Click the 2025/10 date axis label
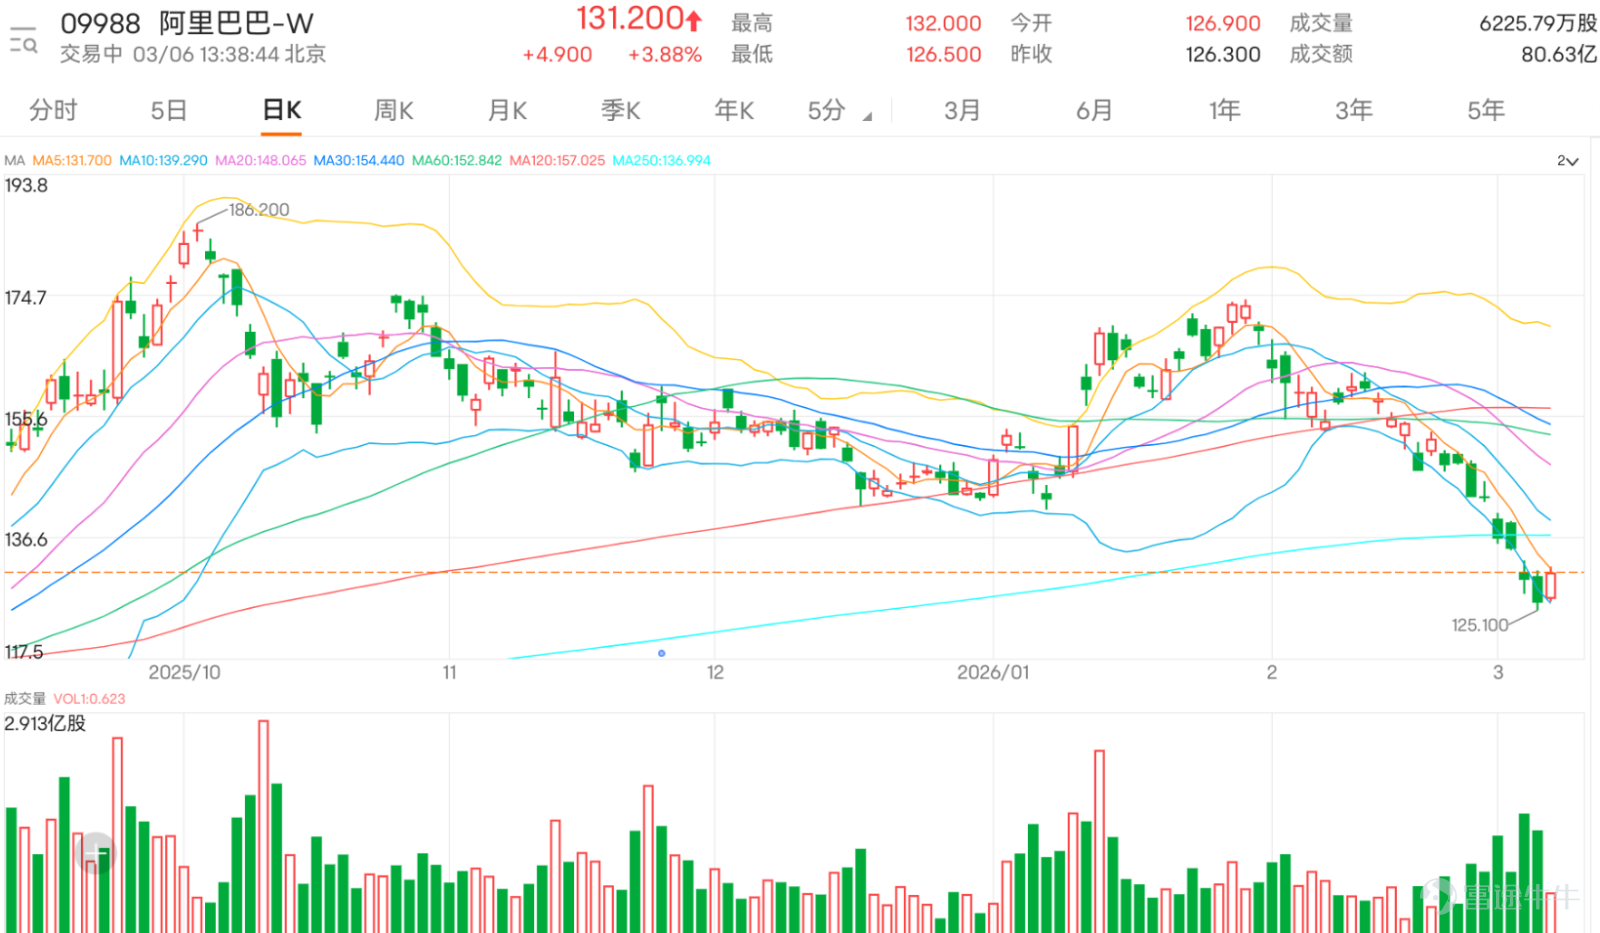The width and height of the screenshot is (1600, 933). coord(184,673)
